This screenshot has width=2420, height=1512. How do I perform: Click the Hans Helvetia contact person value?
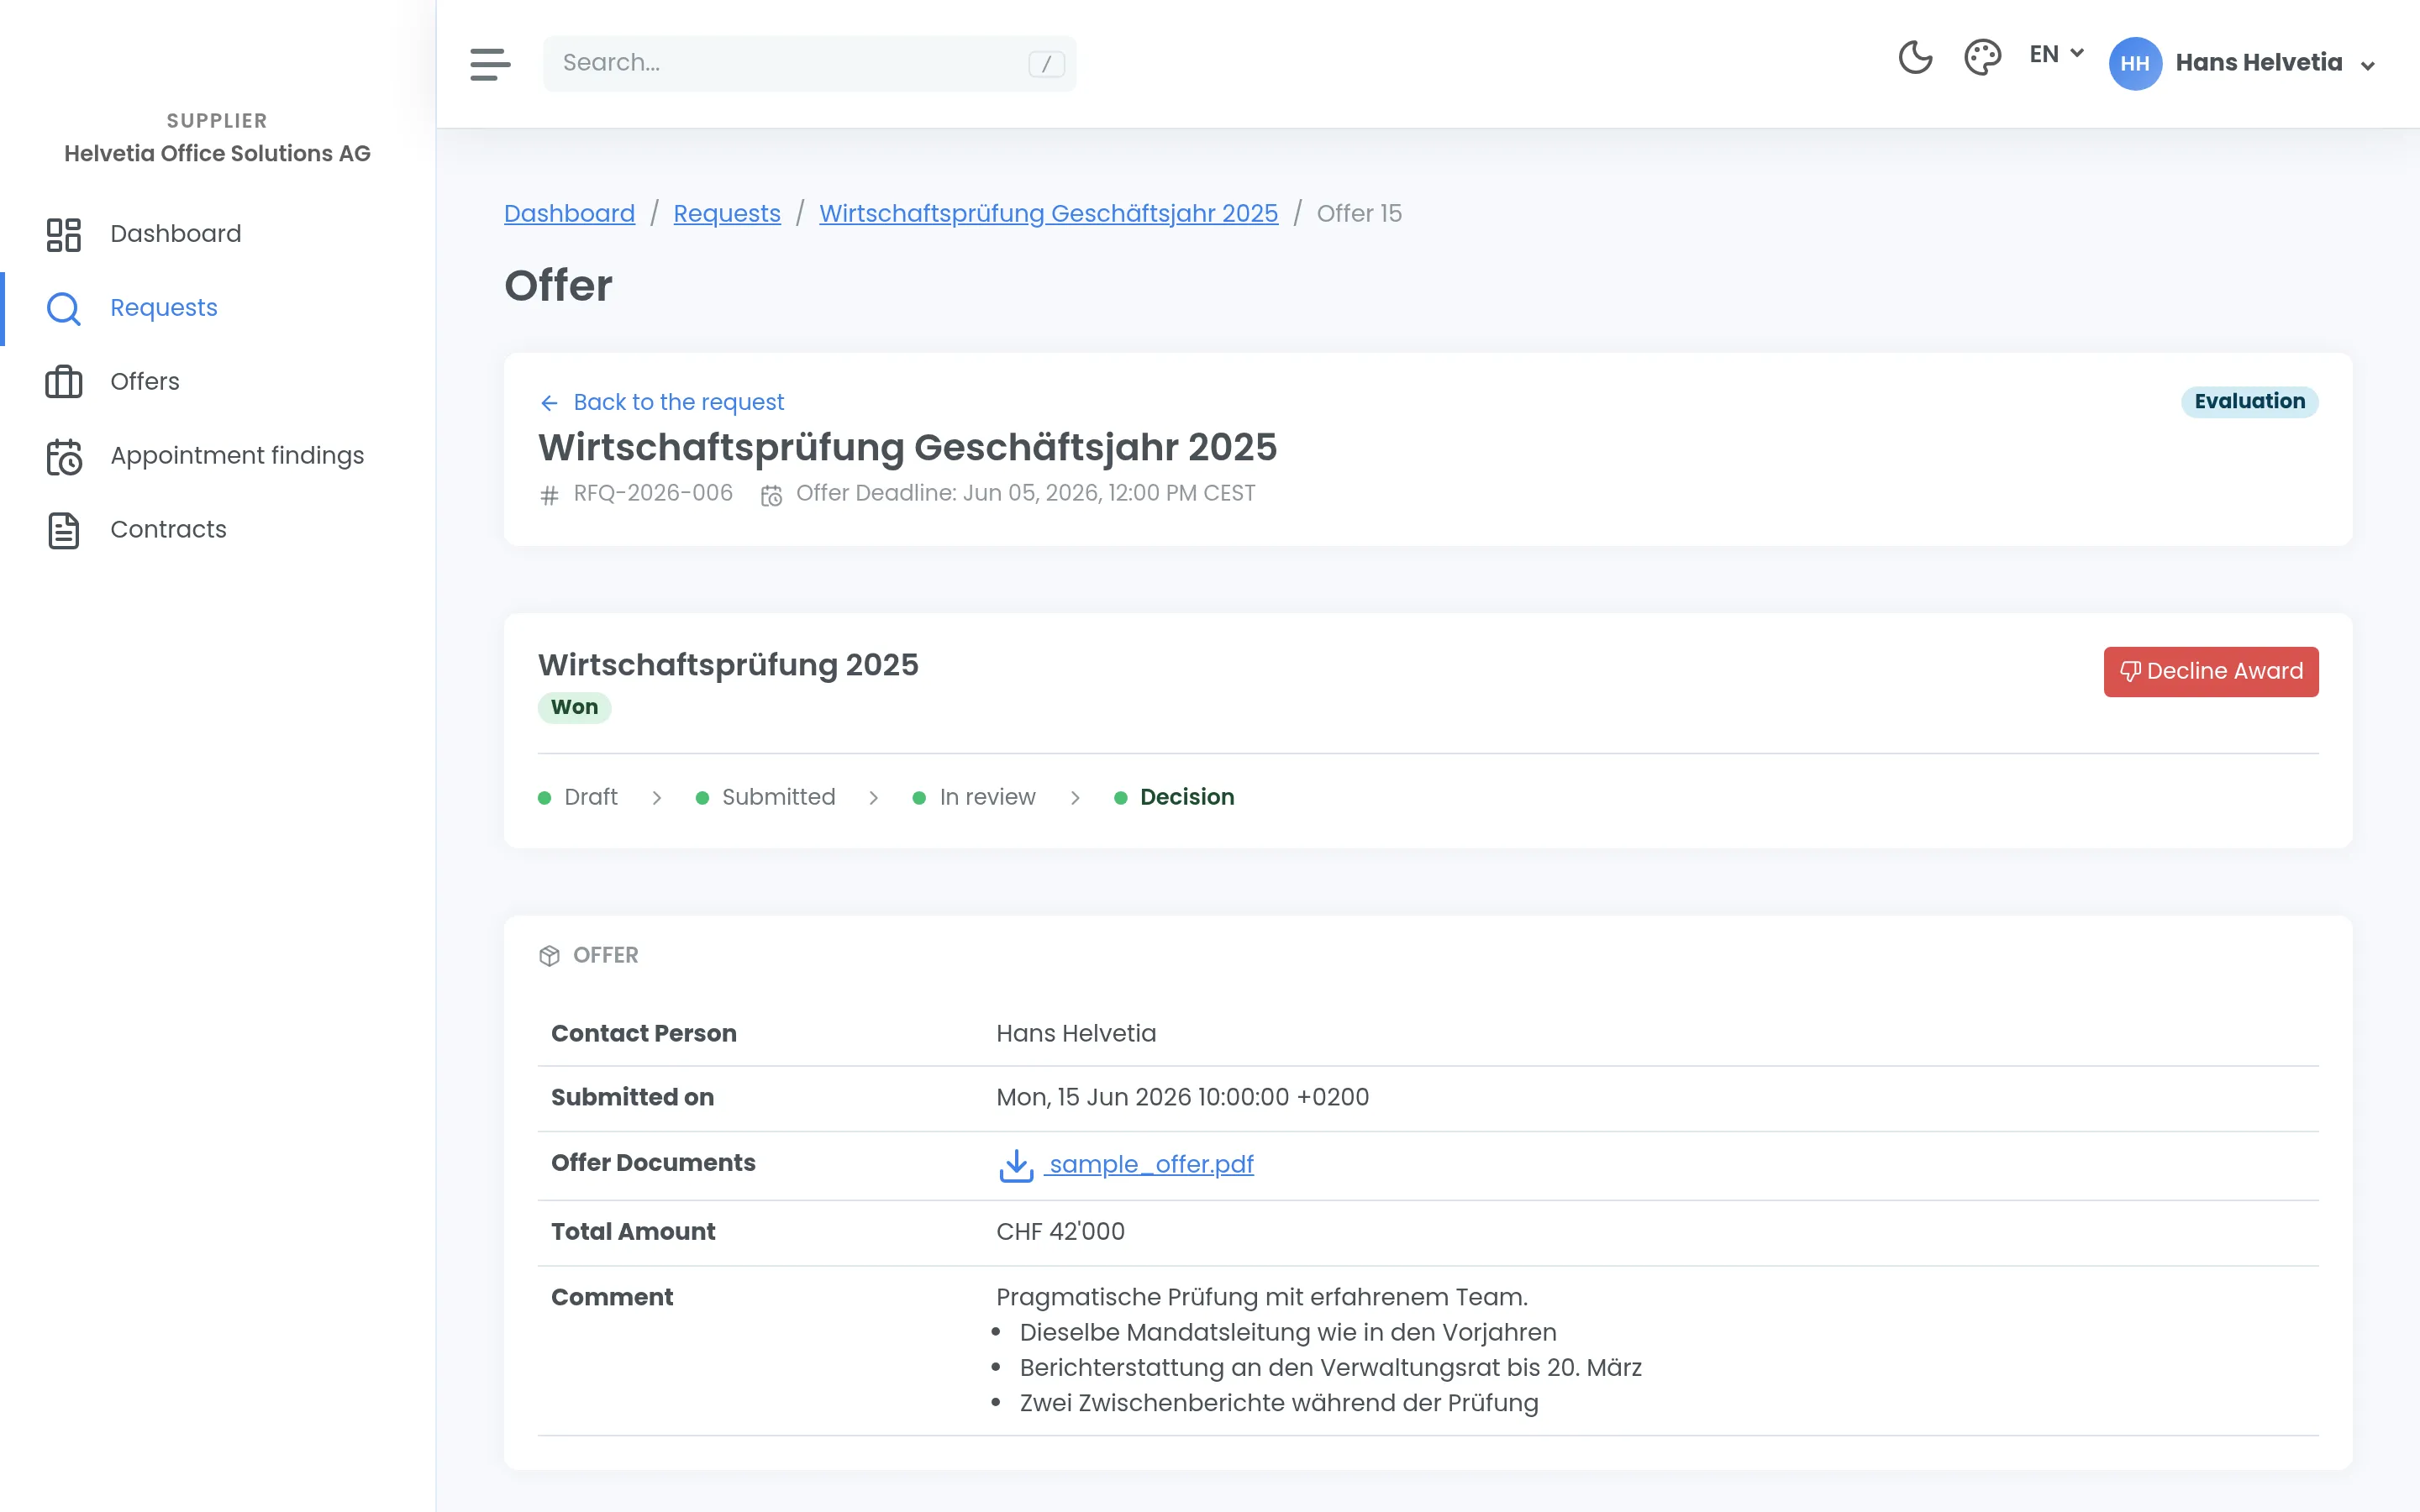click(x=1076, y=1033)
